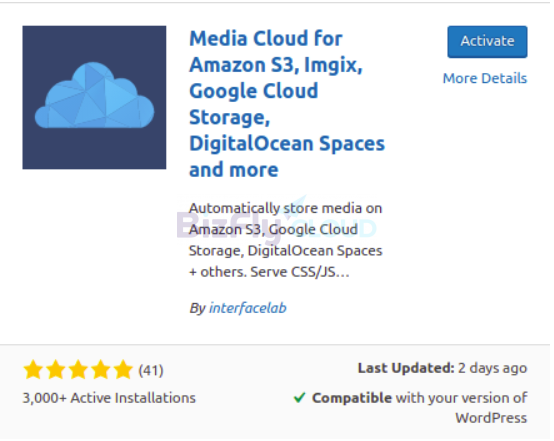This screenshot has width=554, height=441.
Task: Select 'Compatible with your version of WordPress' text
Action: [x=419, y=408]
